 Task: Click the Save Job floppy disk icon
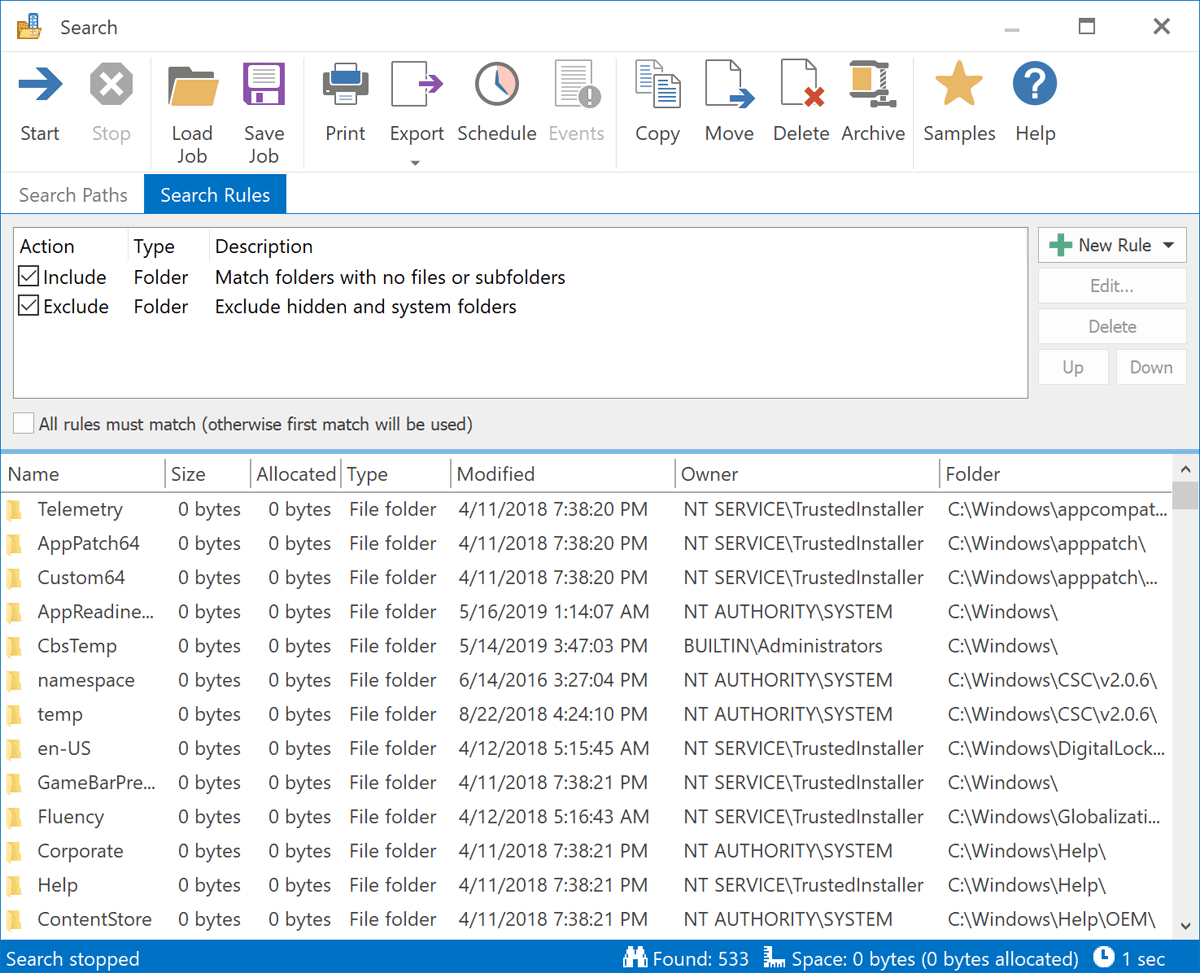(264, 85)
